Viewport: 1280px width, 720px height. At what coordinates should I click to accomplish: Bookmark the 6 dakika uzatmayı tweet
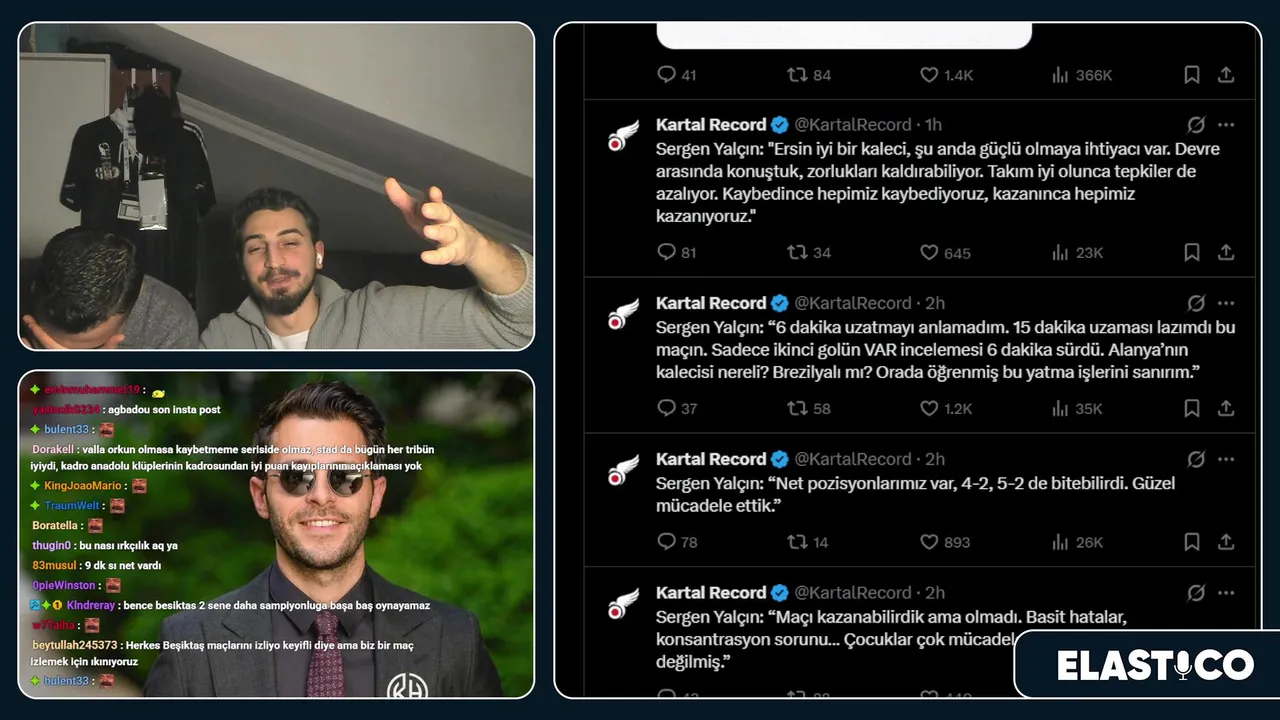(1191, 408)
